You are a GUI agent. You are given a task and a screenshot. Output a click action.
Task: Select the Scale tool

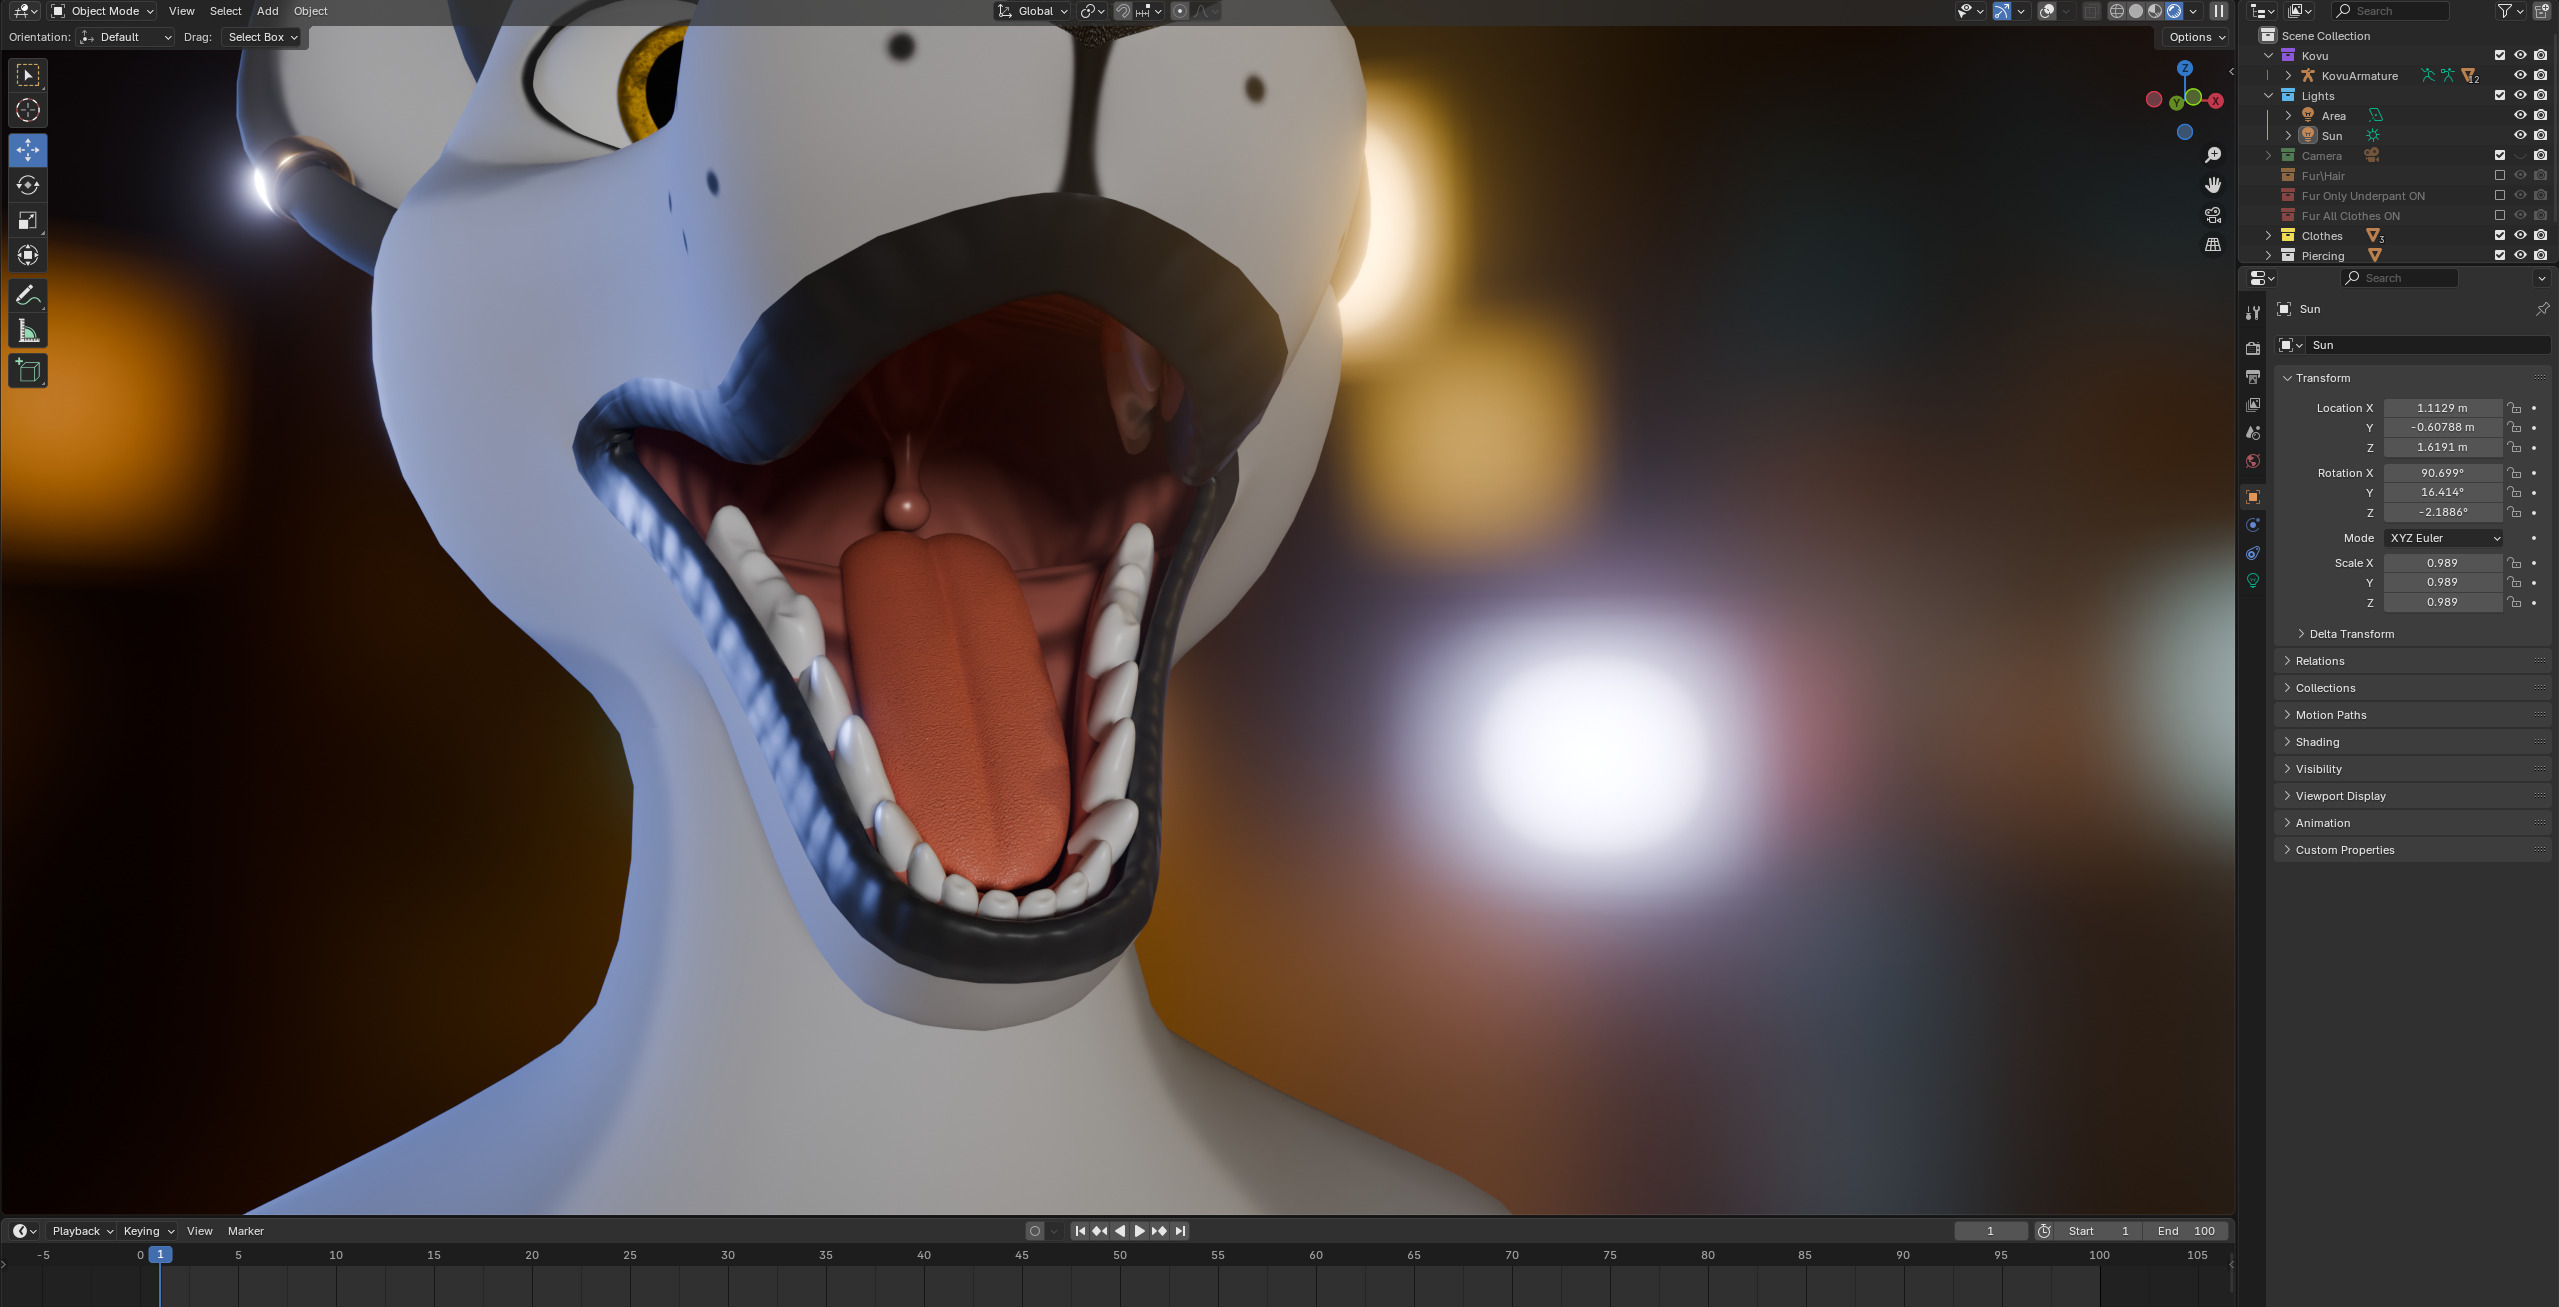tap(28, 220)
